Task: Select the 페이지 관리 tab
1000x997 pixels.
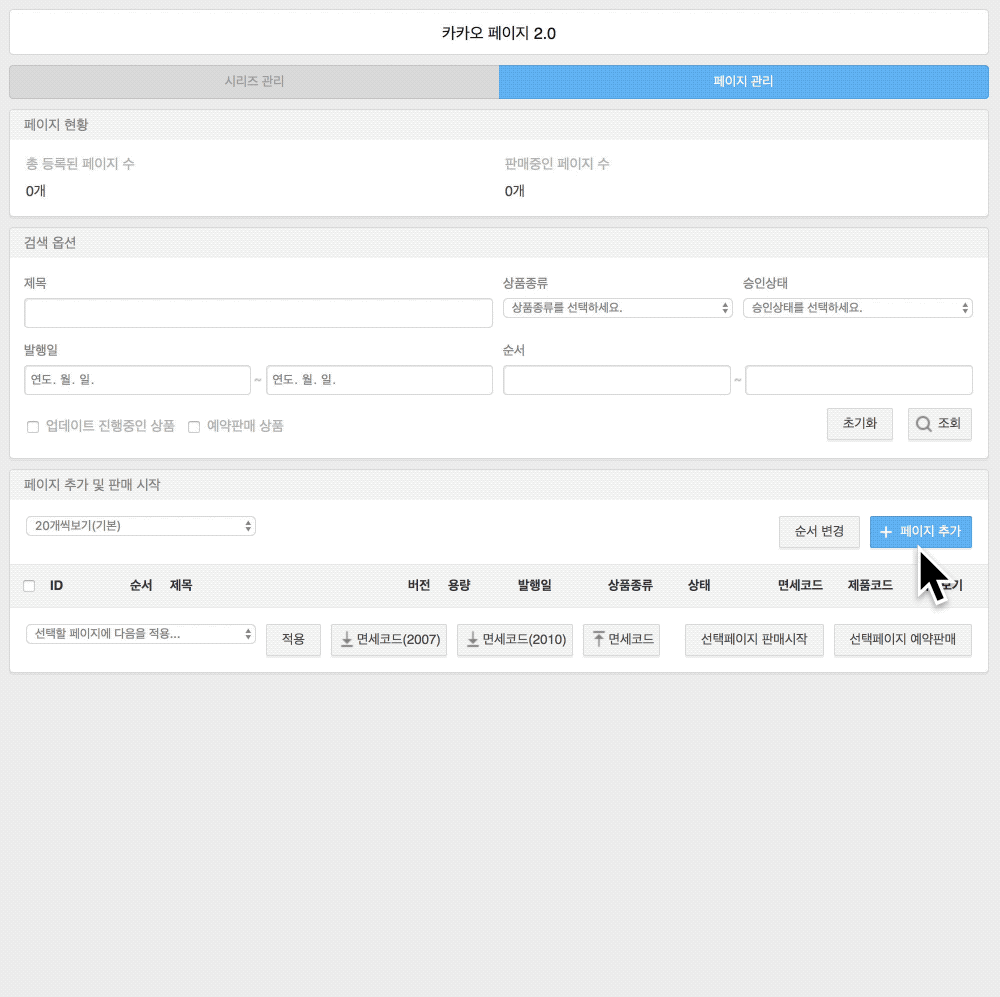Action: pos(744,81)
